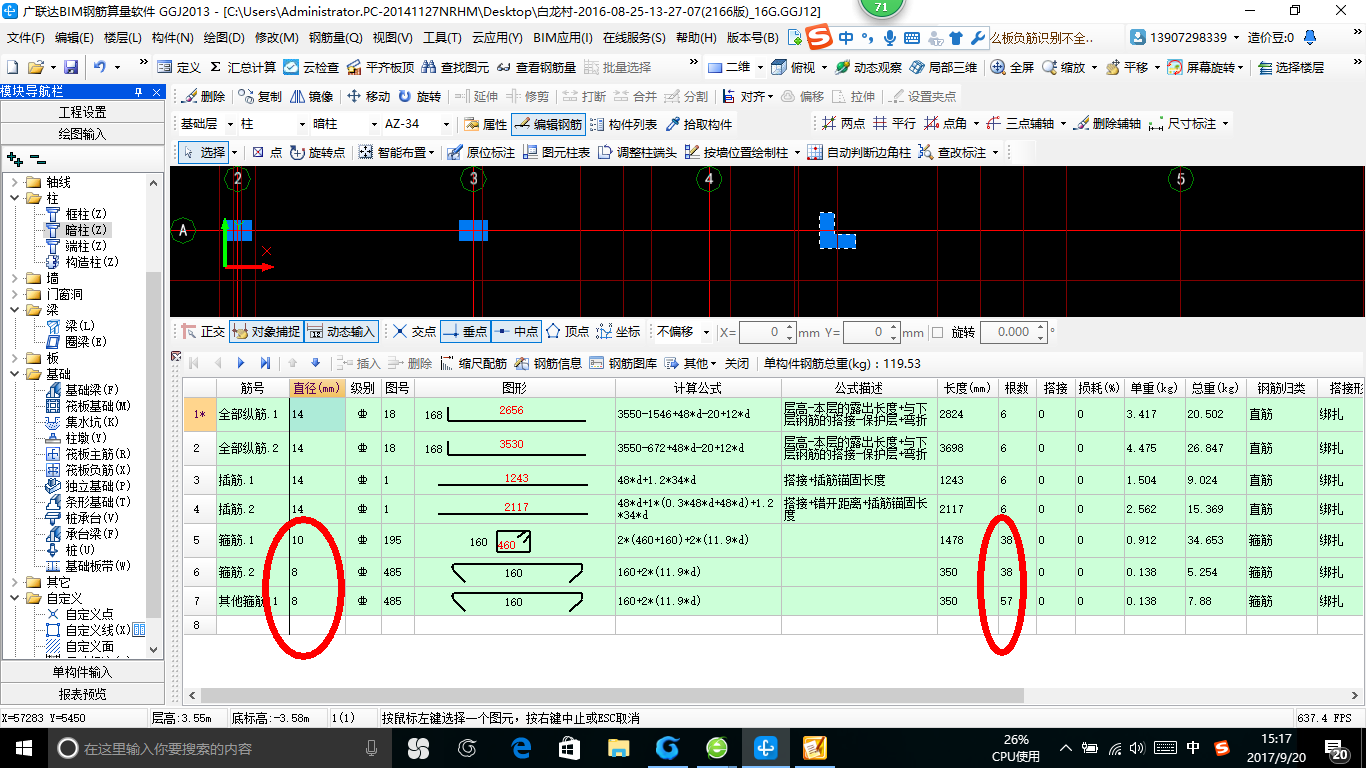This screenshot has height=768, width=1366.
Task: Open 查找图元 find element
Action: coord(455,67)
